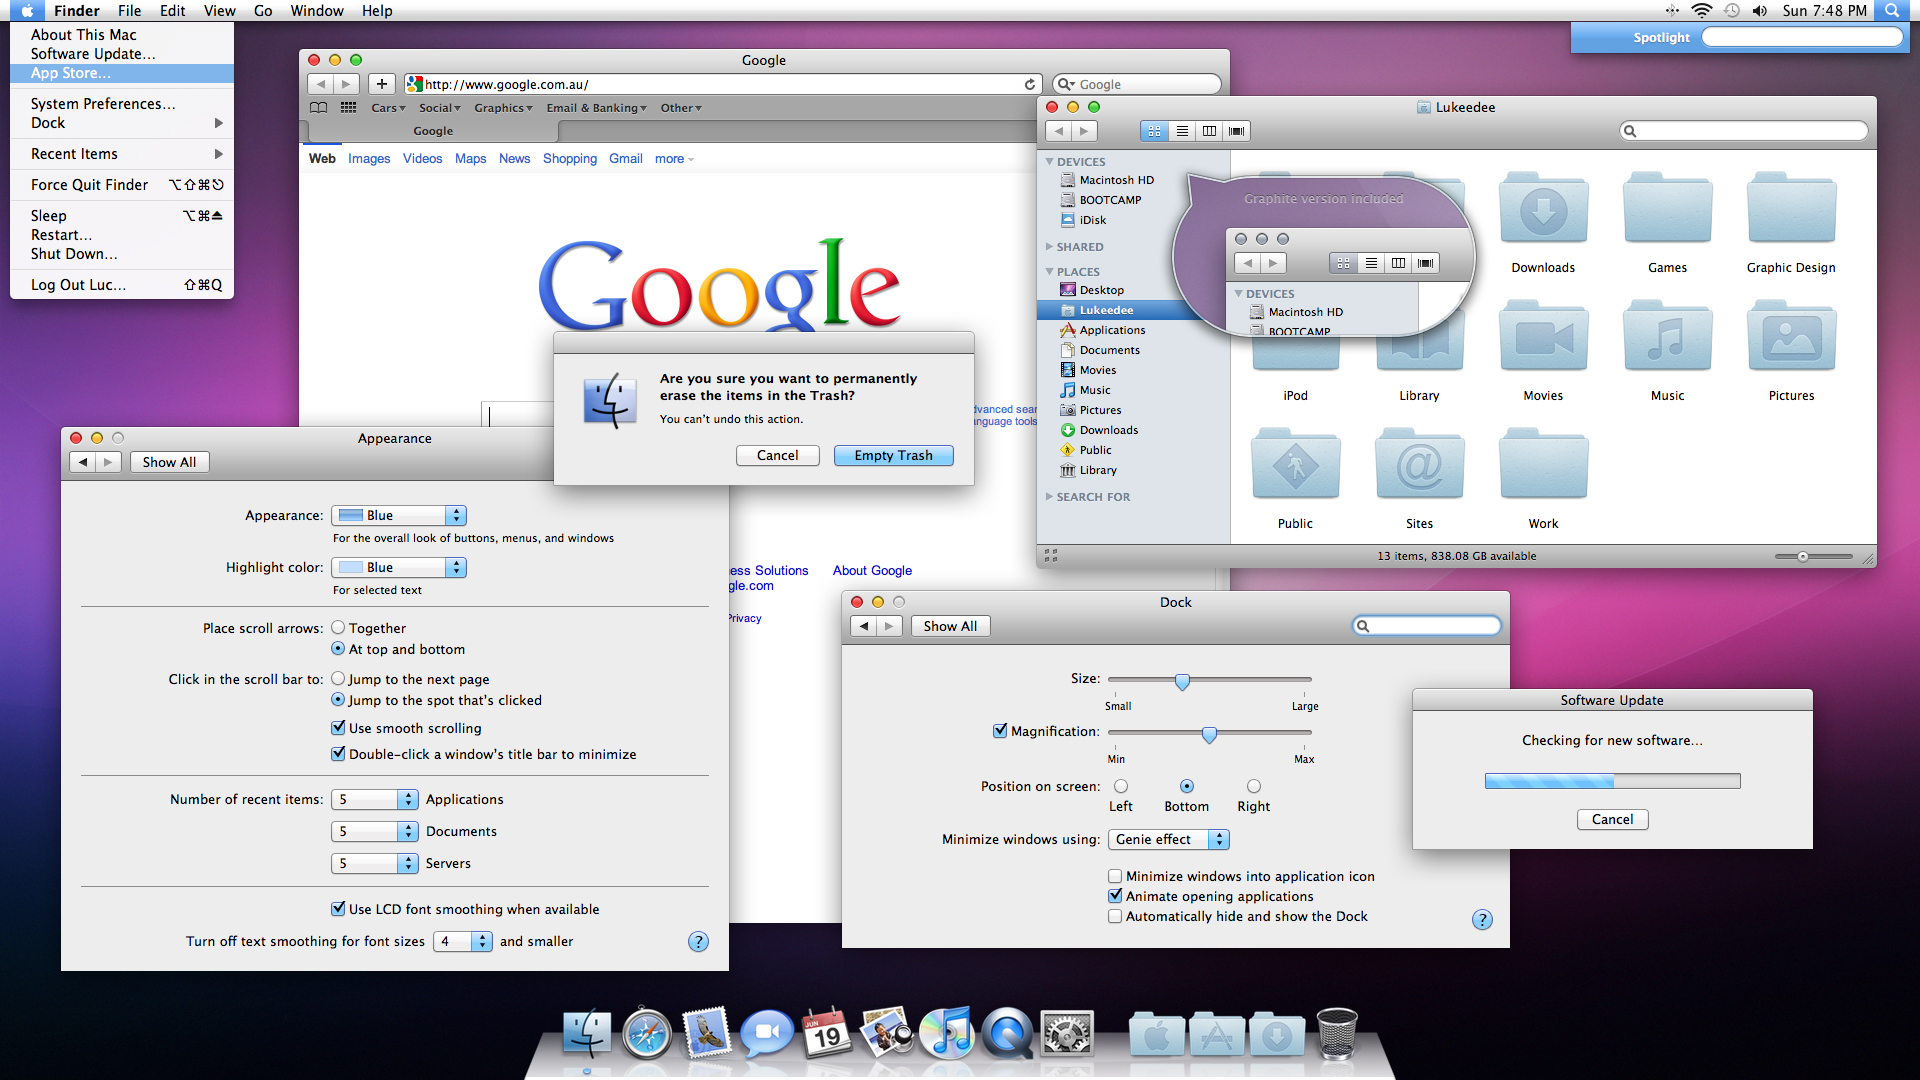Open Appearance help question mark
Image resolution: width=1920 pixels, height=1080 pixels.
point(698,941)
